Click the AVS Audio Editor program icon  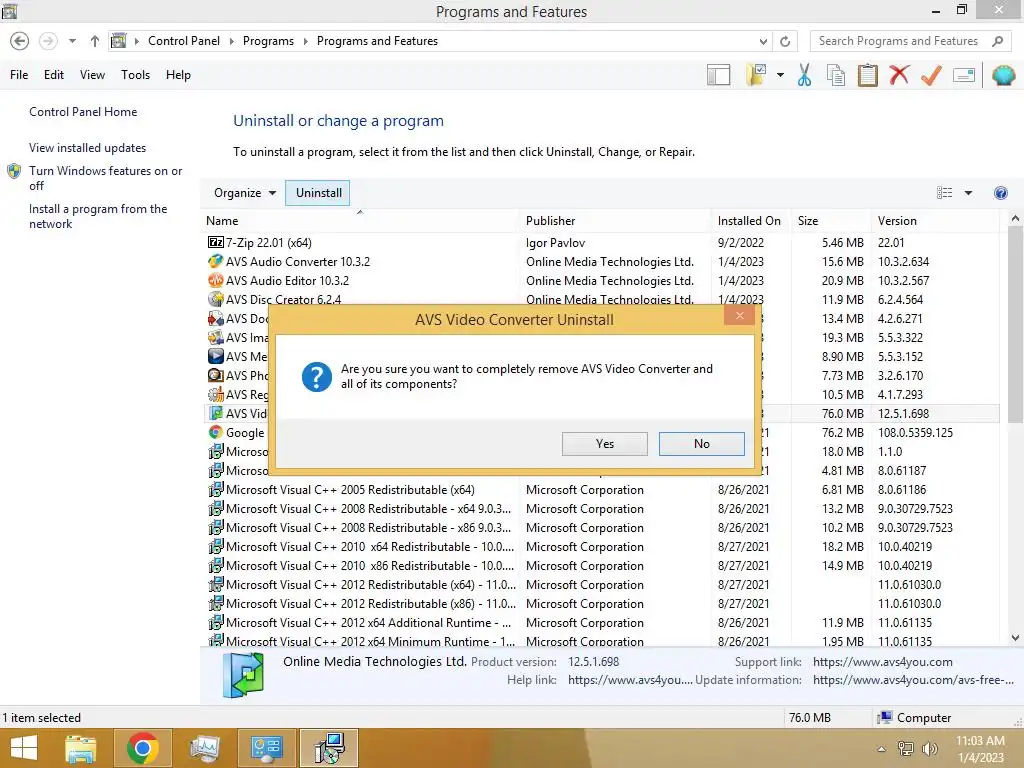pyautogui.click(x=216, y=280)
